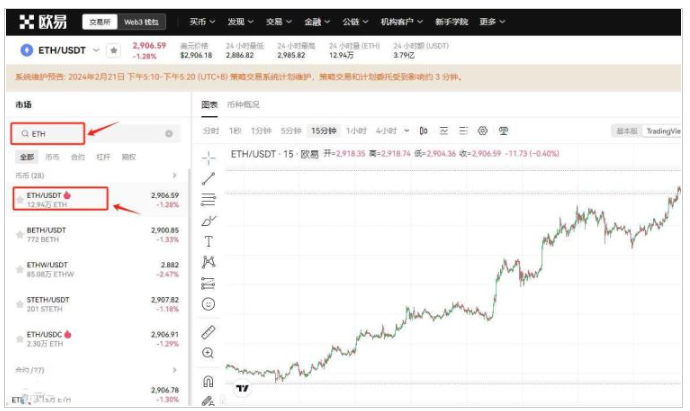The height and width of the screenshot is (411, 690).
Task: Switch to the 币种概况 tab
Action: (243, 104)
